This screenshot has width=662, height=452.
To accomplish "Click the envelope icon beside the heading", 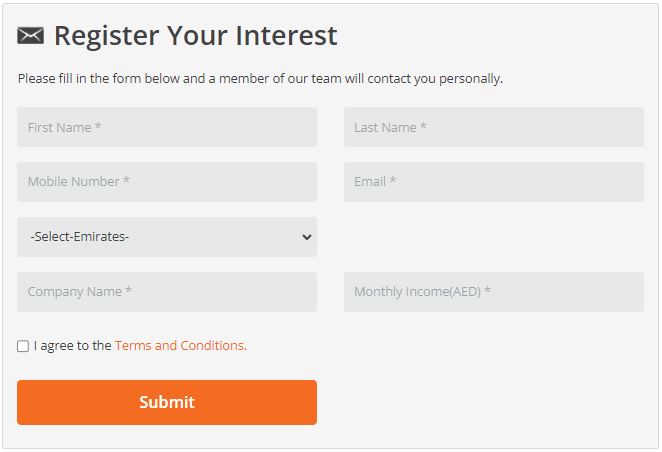I will [31, 36].
